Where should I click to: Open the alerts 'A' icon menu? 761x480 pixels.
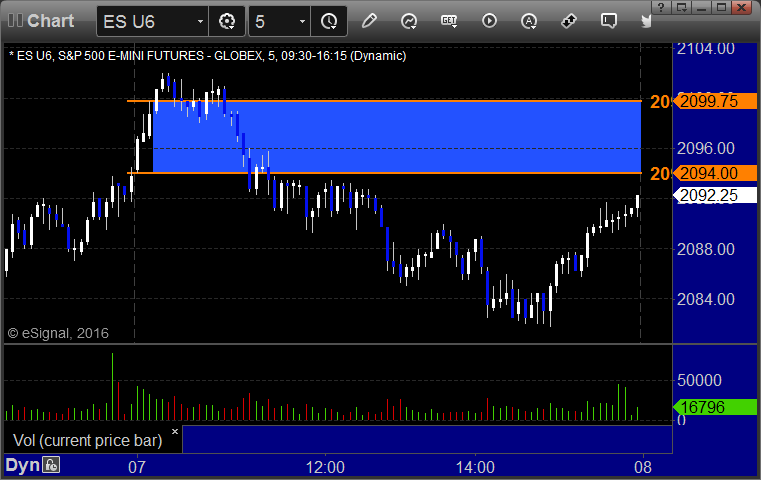pos(529,21)
